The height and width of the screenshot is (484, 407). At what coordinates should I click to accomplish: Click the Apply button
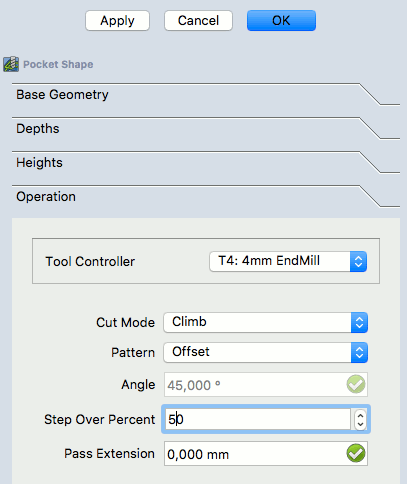[x=117, y=21]
